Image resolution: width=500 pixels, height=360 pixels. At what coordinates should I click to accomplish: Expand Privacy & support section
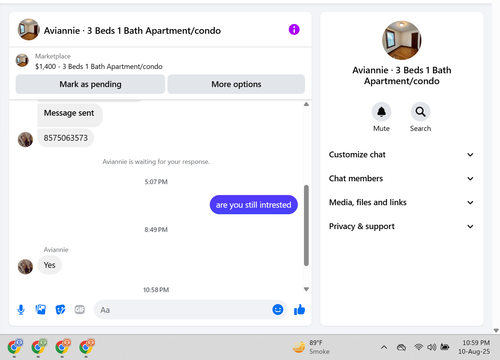pos(401,226)
